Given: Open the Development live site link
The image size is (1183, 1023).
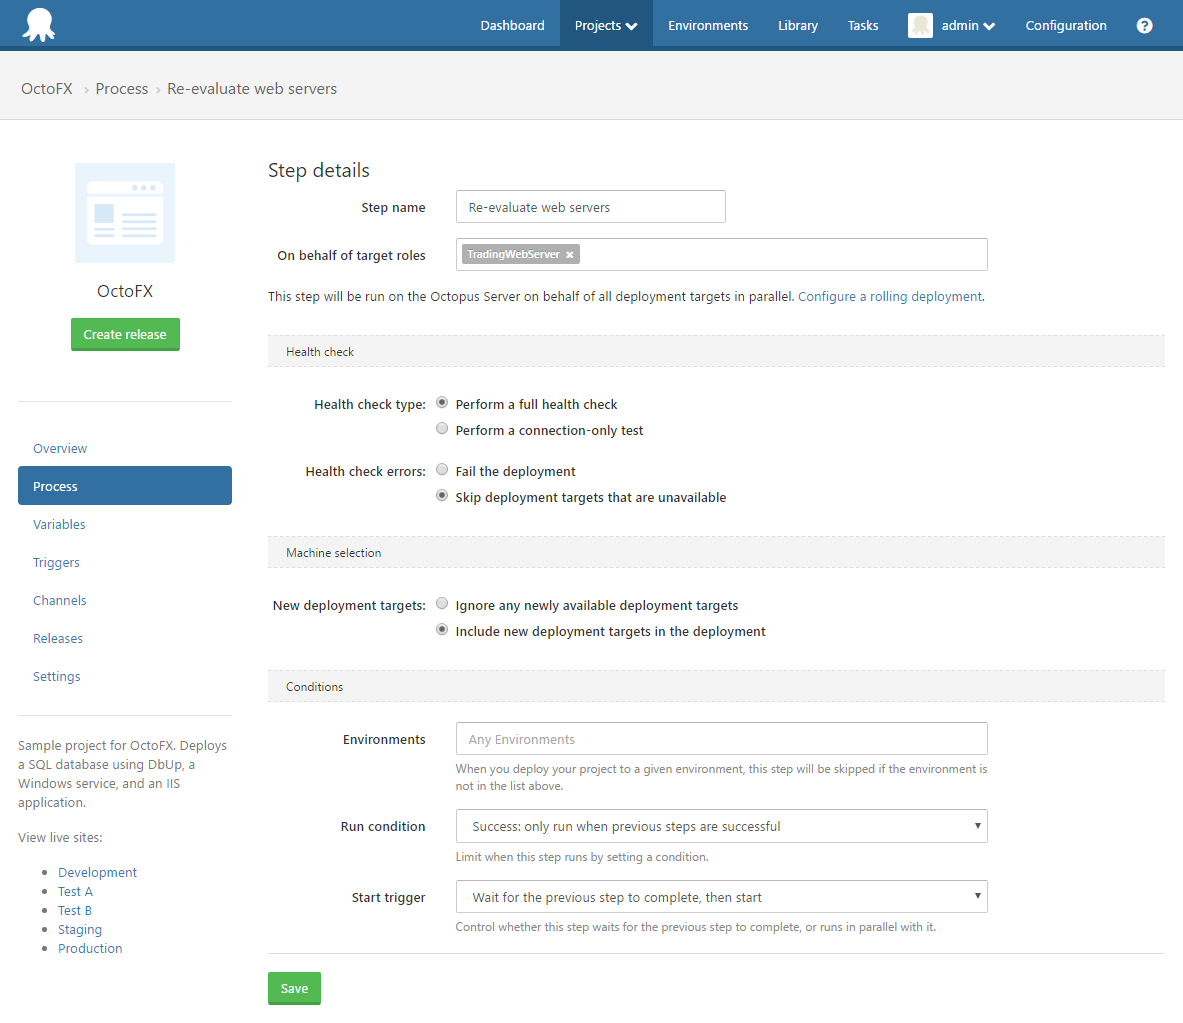Looking at the screenshot, I should click(97, 872).
